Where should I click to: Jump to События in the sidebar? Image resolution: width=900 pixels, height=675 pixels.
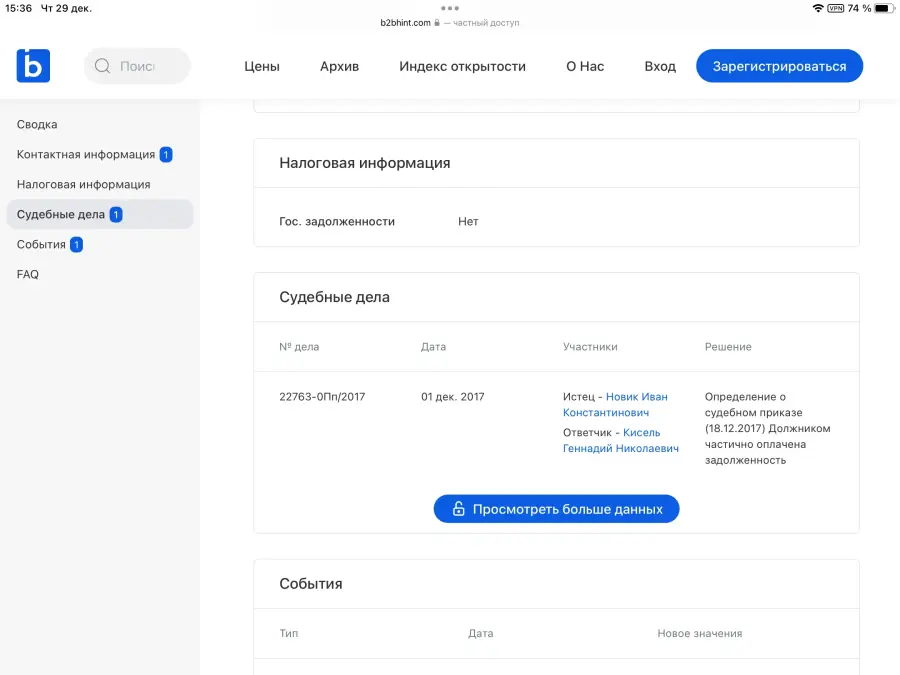(50, 245)
